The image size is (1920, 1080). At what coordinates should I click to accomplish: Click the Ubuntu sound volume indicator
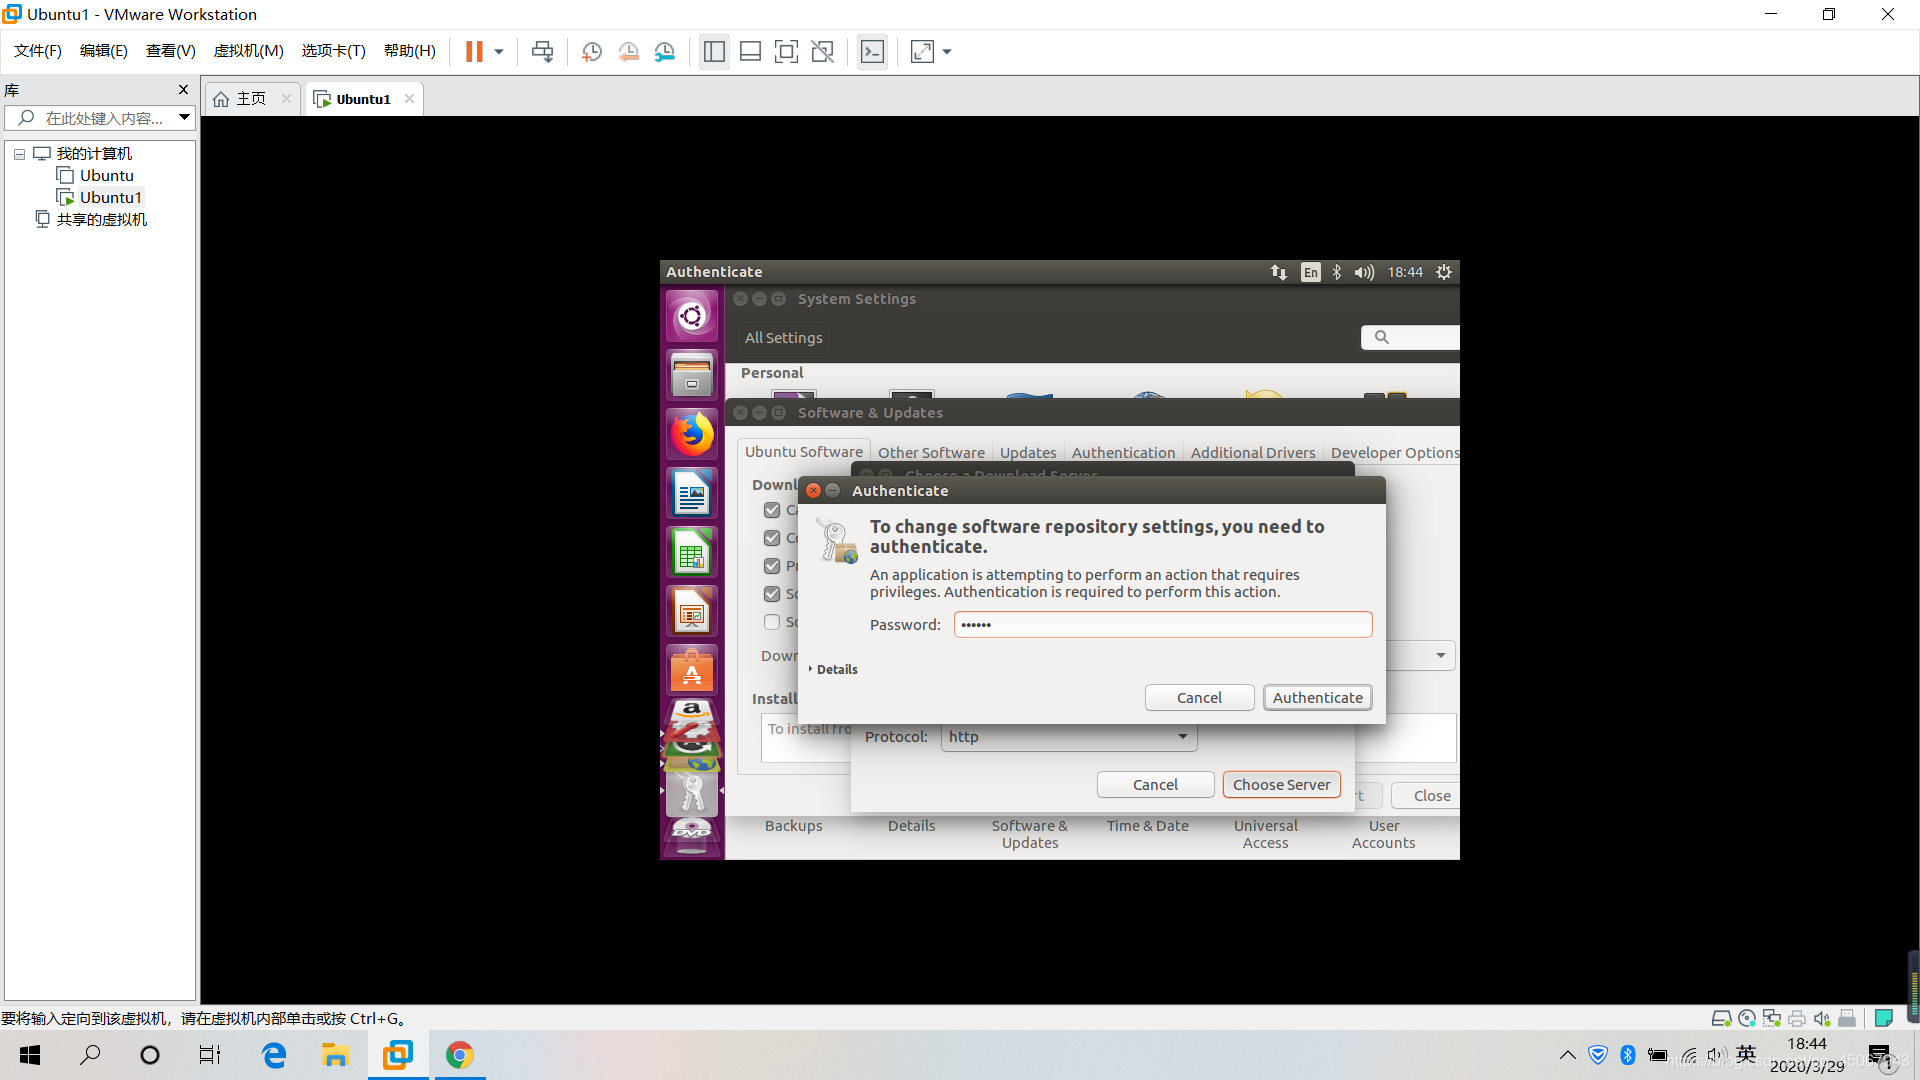pos(1364,272)
